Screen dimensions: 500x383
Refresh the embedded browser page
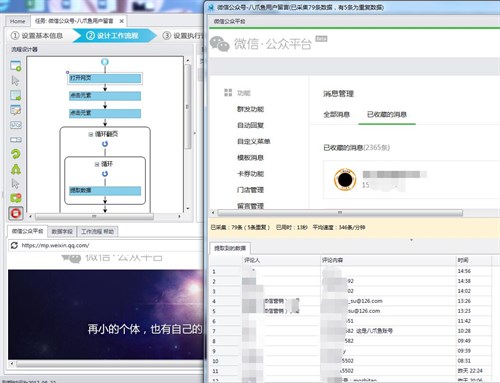(x=14, y=245)
